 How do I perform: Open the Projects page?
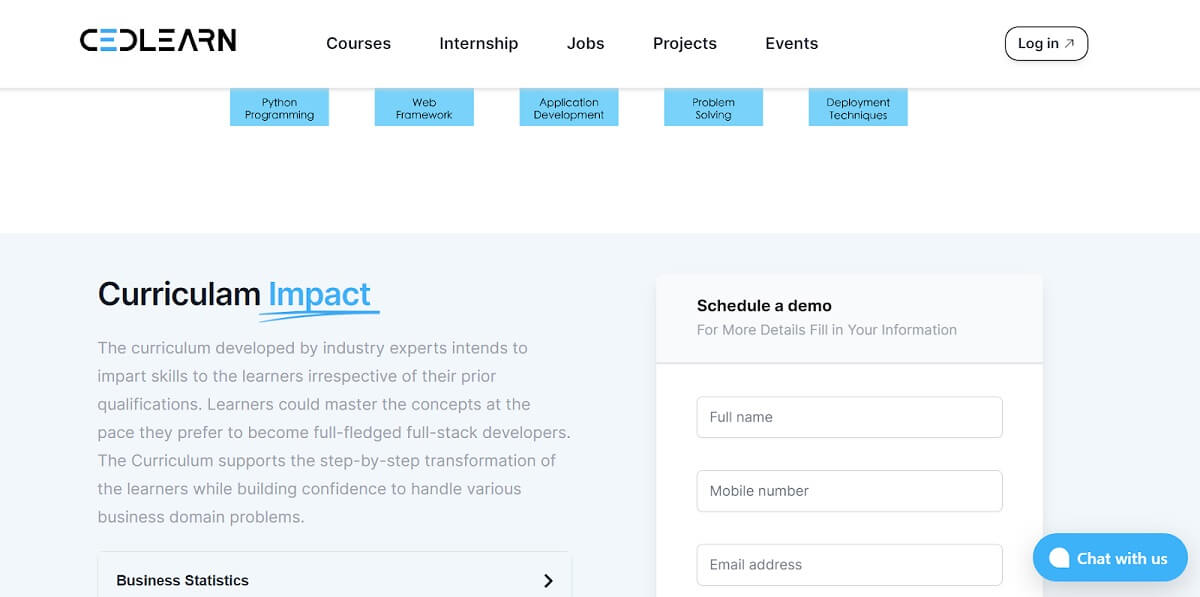tap(685, 43)
